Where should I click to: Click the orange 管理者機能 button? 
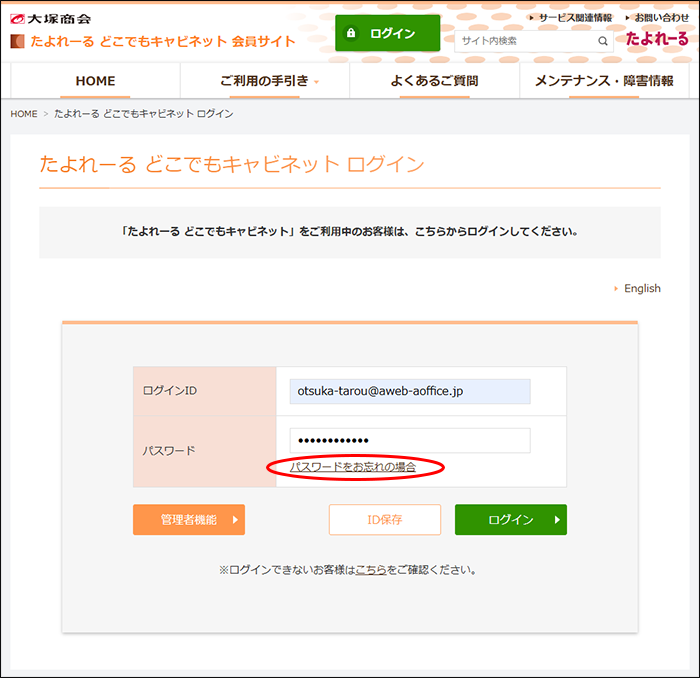189,520
